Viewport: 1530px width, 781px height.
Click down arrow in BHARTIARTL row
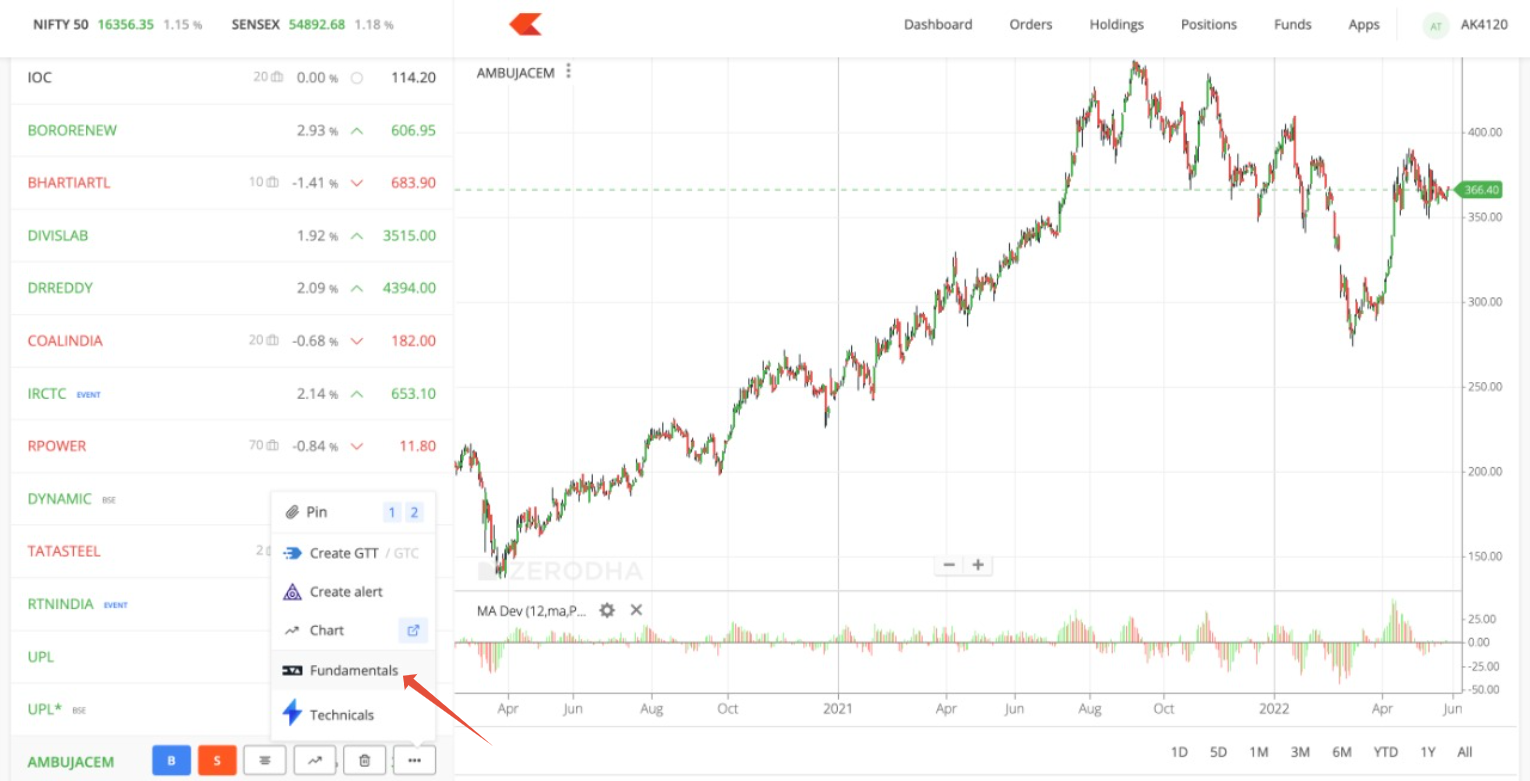(x=357, y=183)
